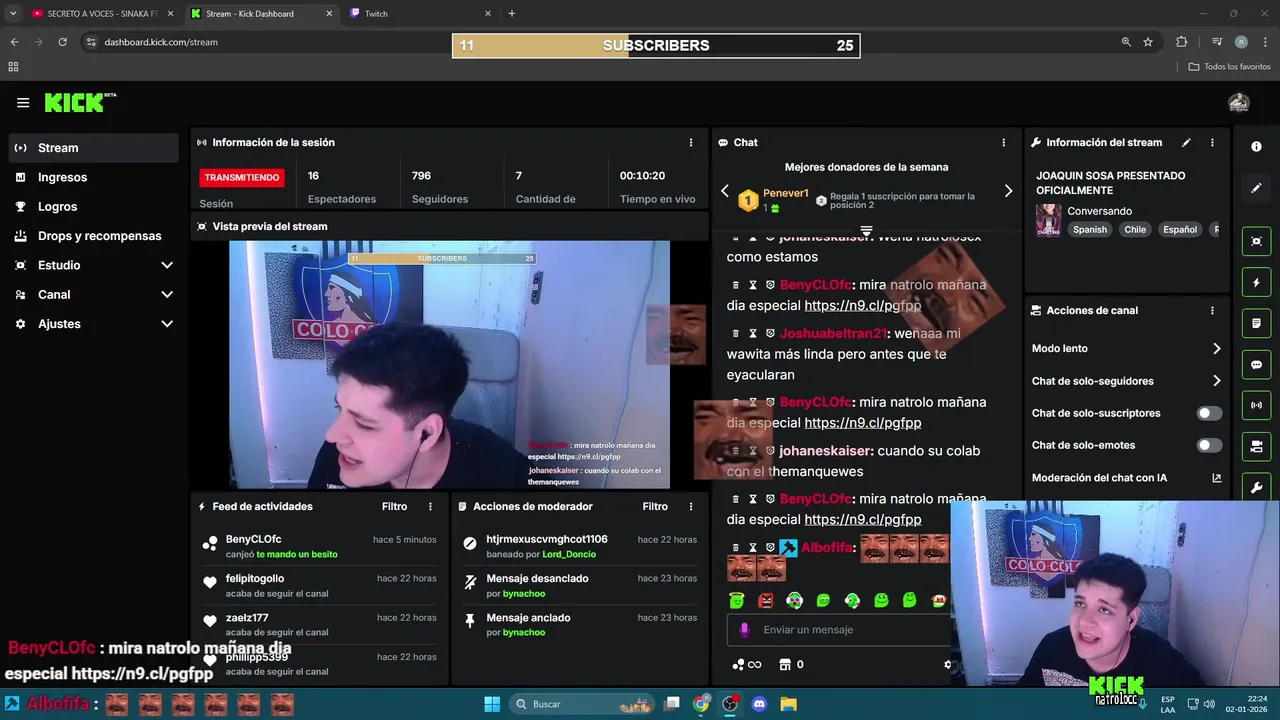Toggle Chat de solo-emotes switch
Screen dimensions: 1280x720
click(1209, 445)
